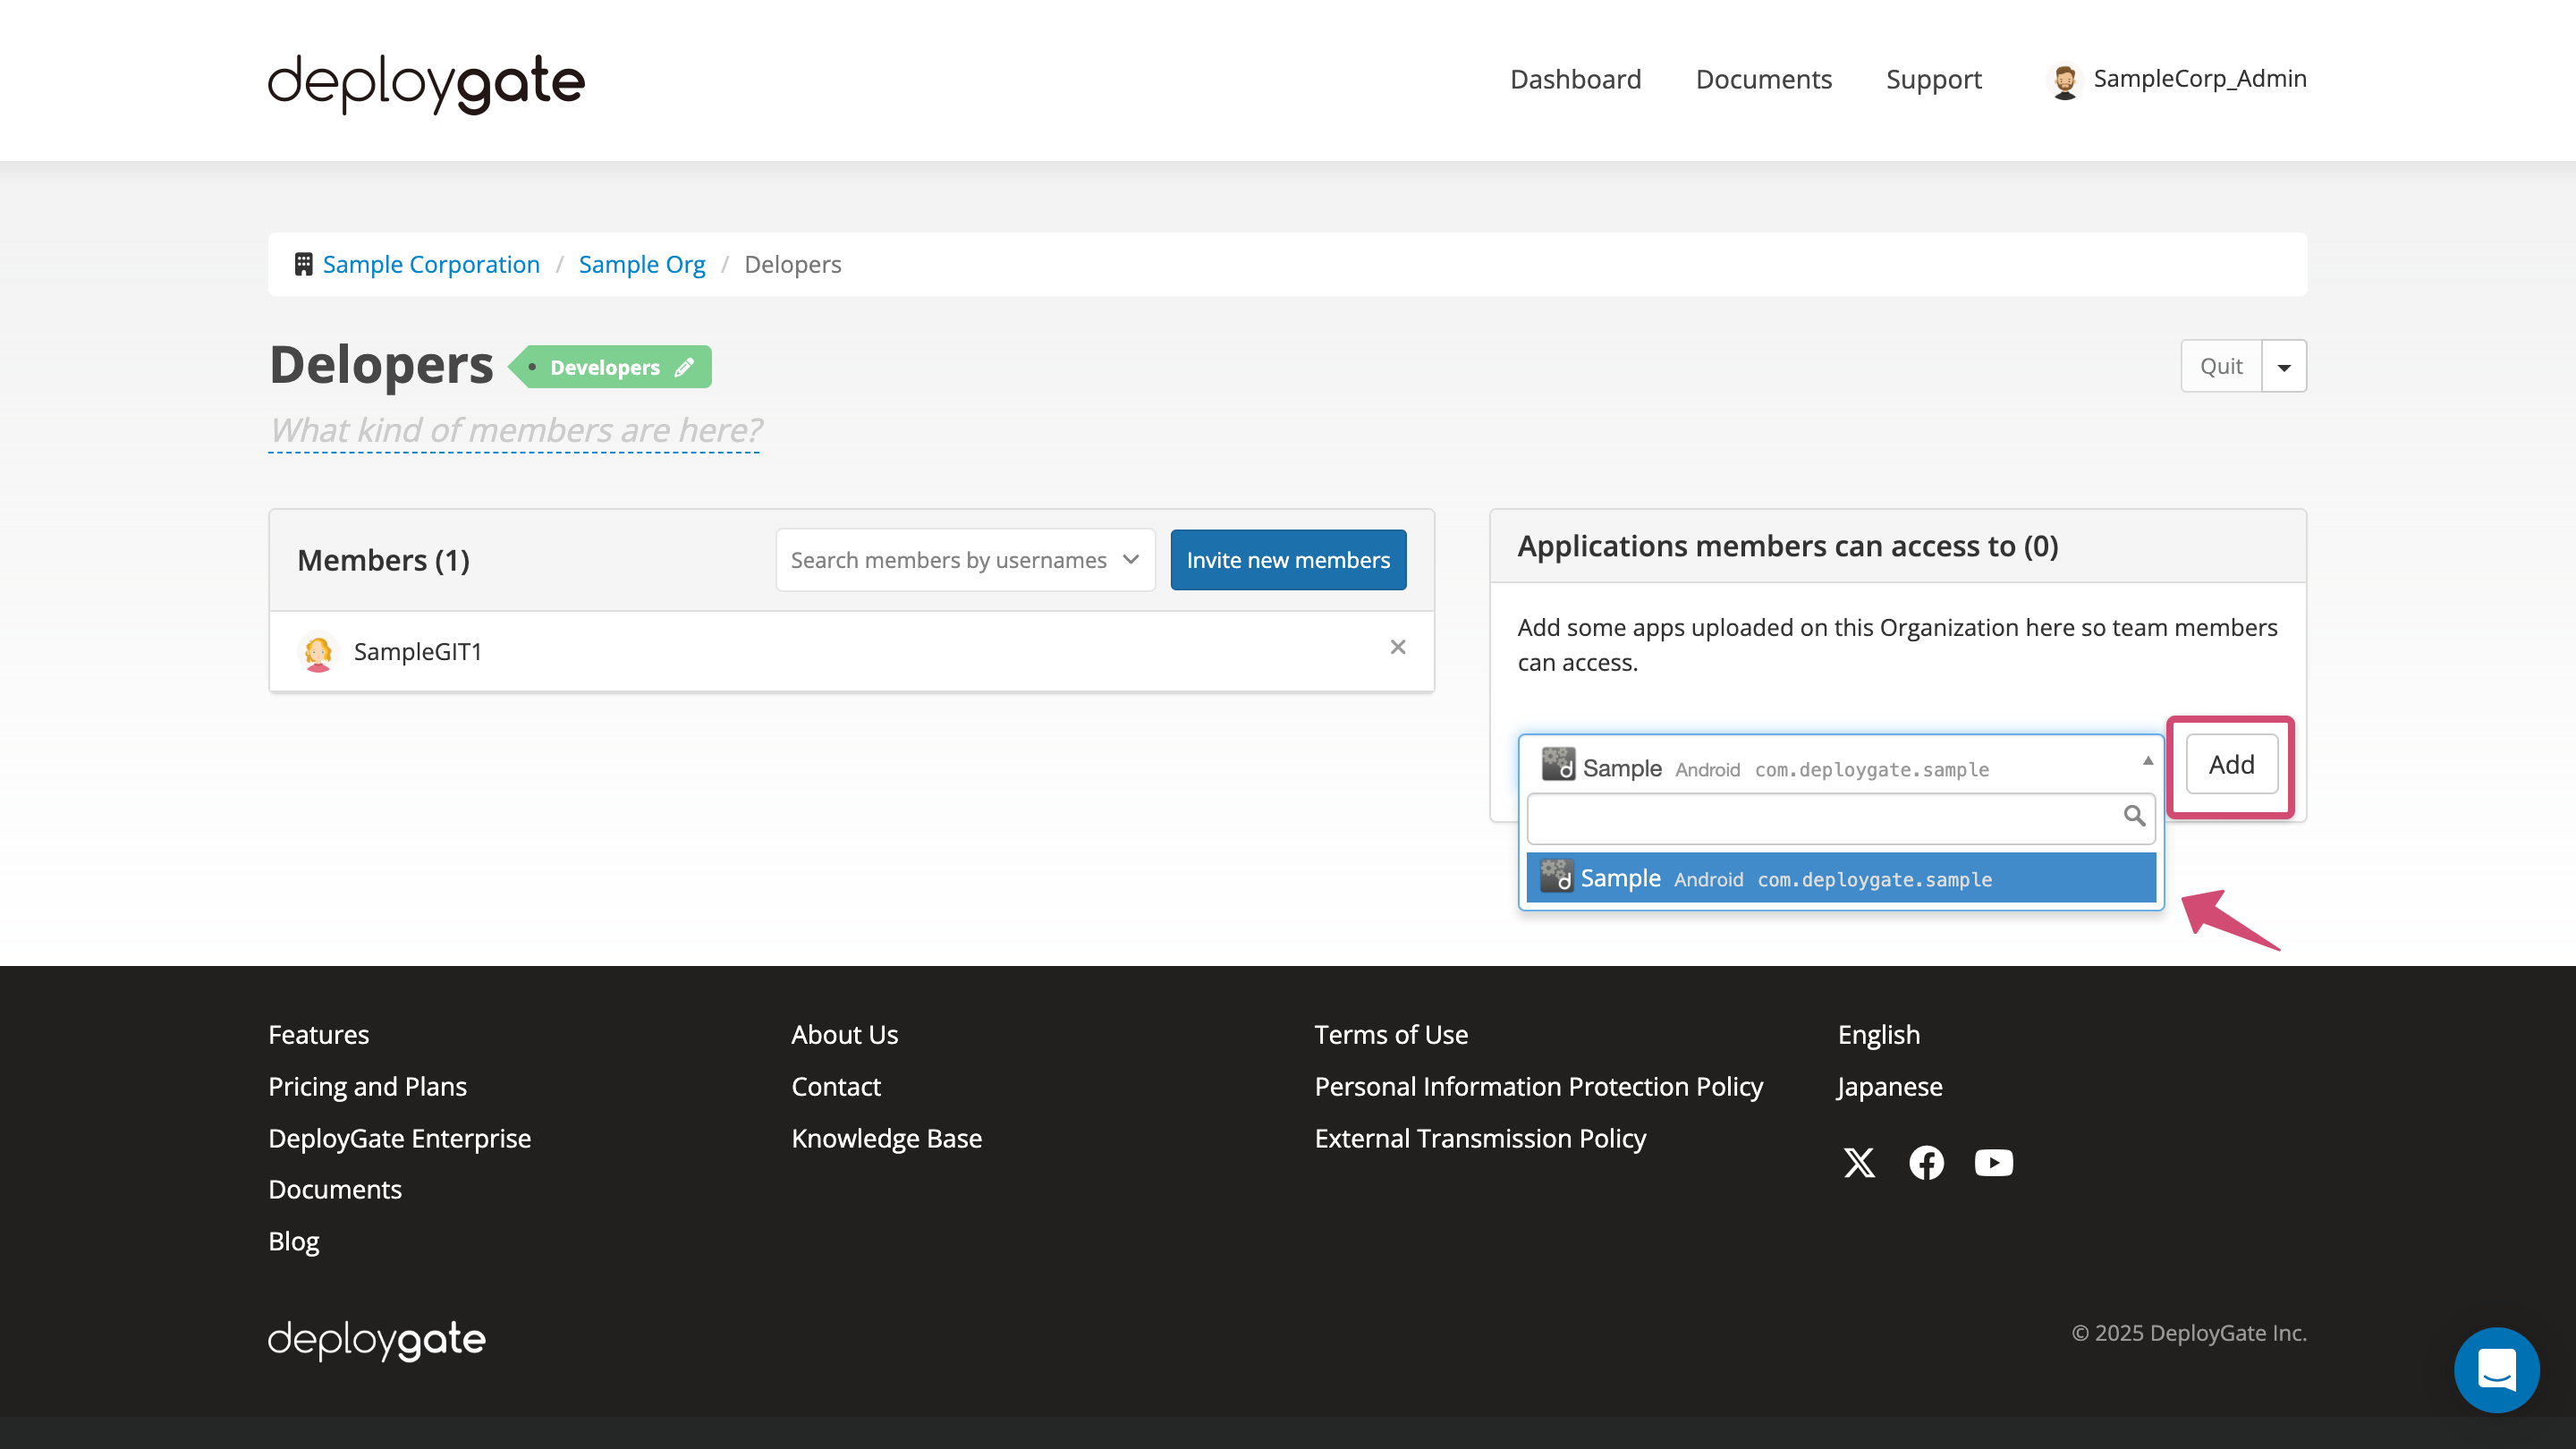The width and height of the screenshot is (2576, 1449).
Task: Expand the Quit button dropdown arrow
Action: [x=2284, y=367]
